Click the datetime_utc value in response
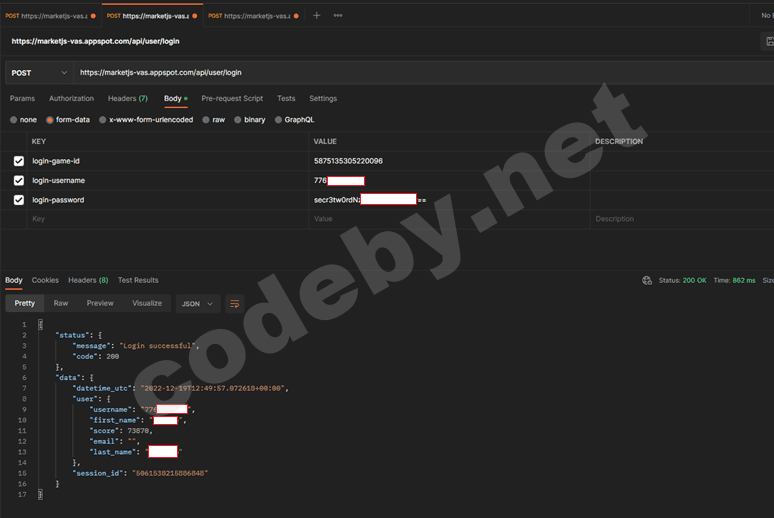Image resolution: width=774 pixels, height=518 pixels. tap(213, 389)
